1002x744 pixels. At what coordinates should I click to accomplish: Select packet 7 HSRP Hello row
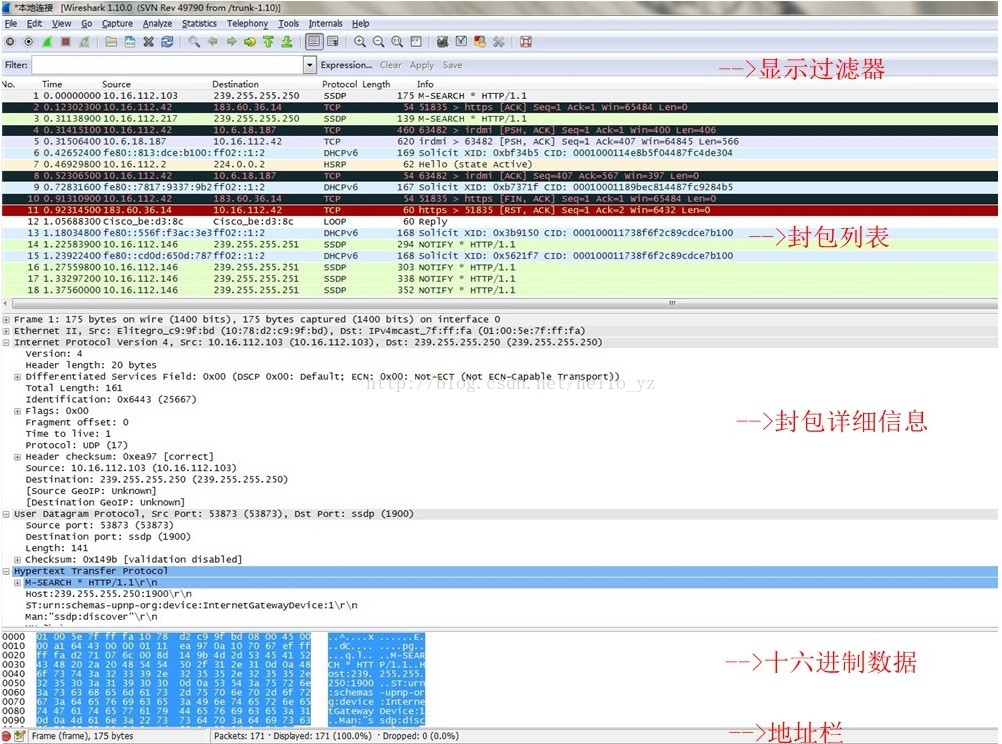point(500,164)
